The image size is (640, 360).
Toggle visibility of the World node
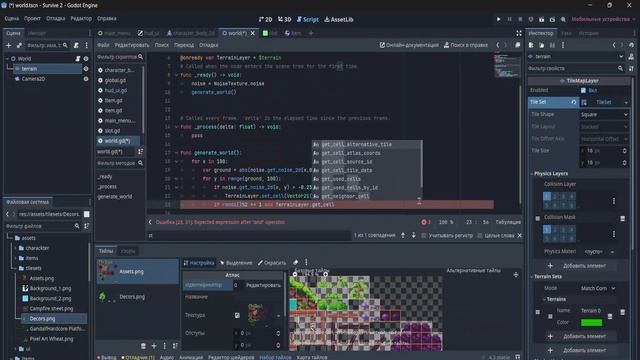[86, 59]
